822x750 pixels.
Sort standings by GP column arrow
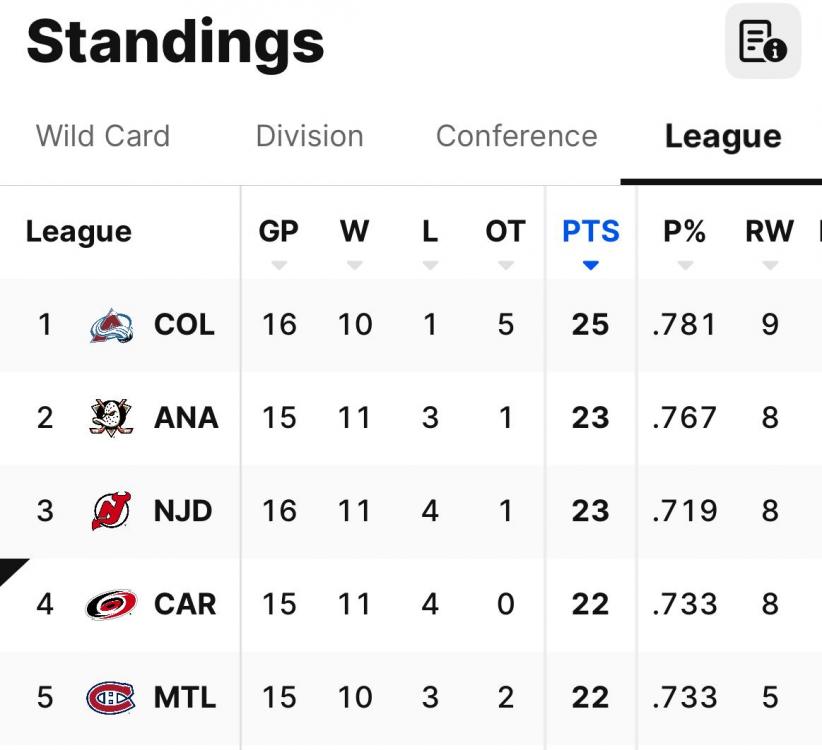279,266
